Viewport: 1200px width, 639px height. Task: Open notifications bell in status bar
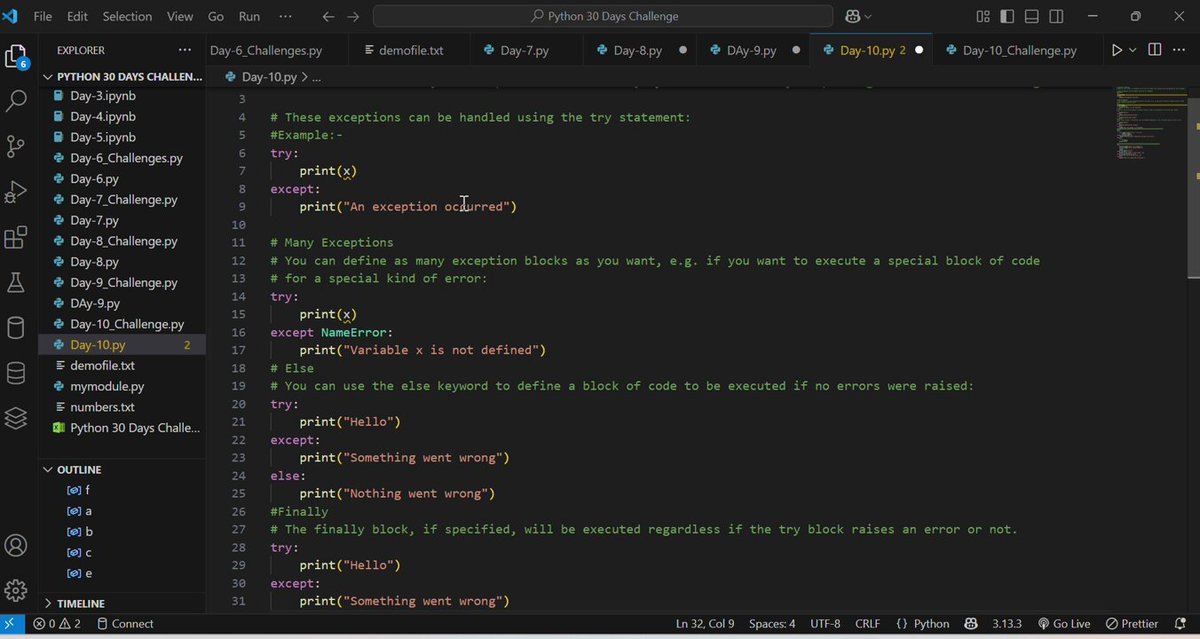point(1178,624)
